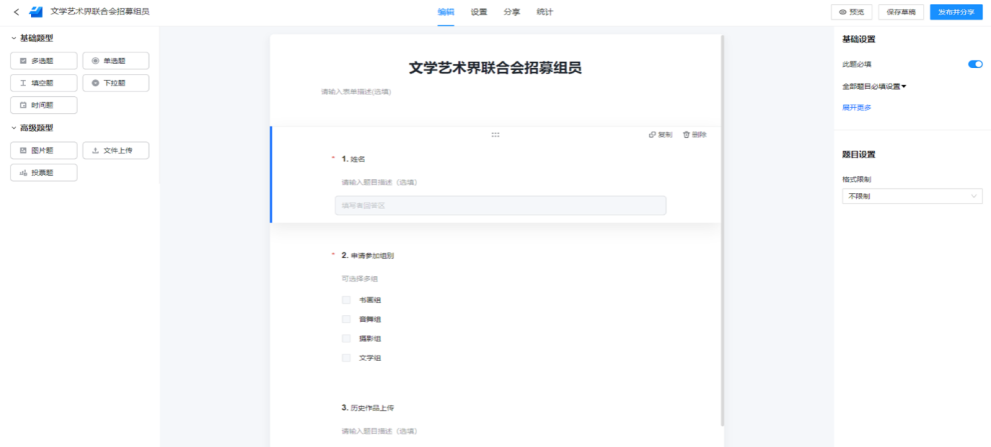Add a 时间题 (time) question
The image size is (991, 447).
click(x=43, y=104)
